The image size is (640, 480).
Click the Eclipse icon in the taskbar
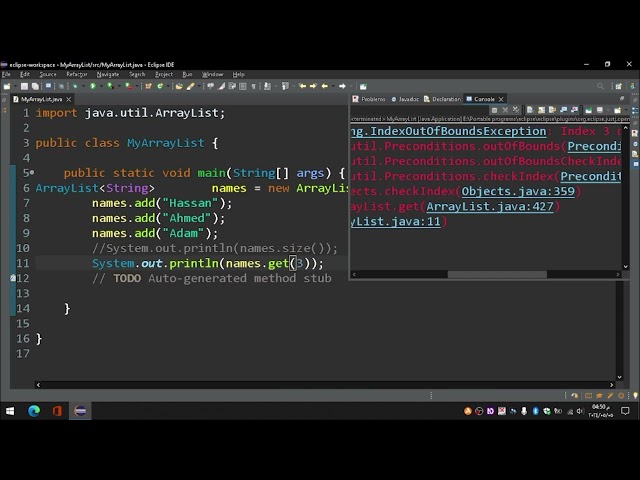pos(80,411)
